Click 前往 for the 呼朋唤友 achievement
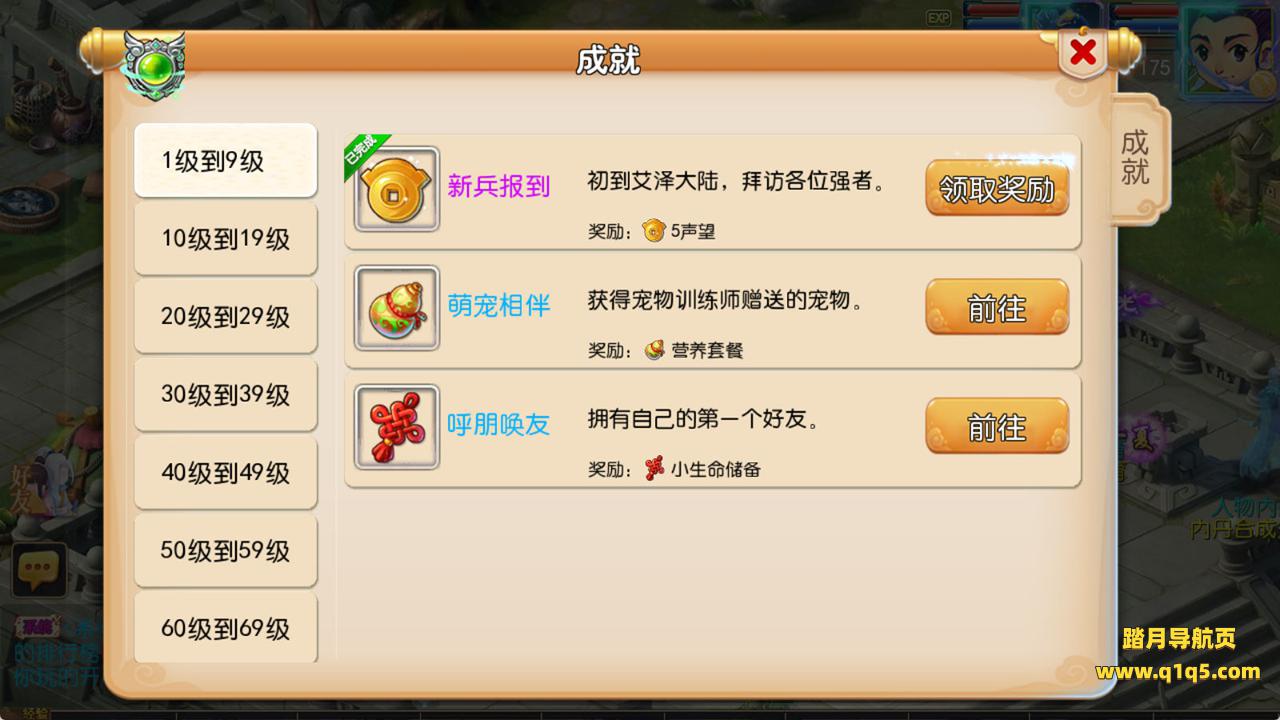This screenshot has width=1280, height=720. click(997, 426)
